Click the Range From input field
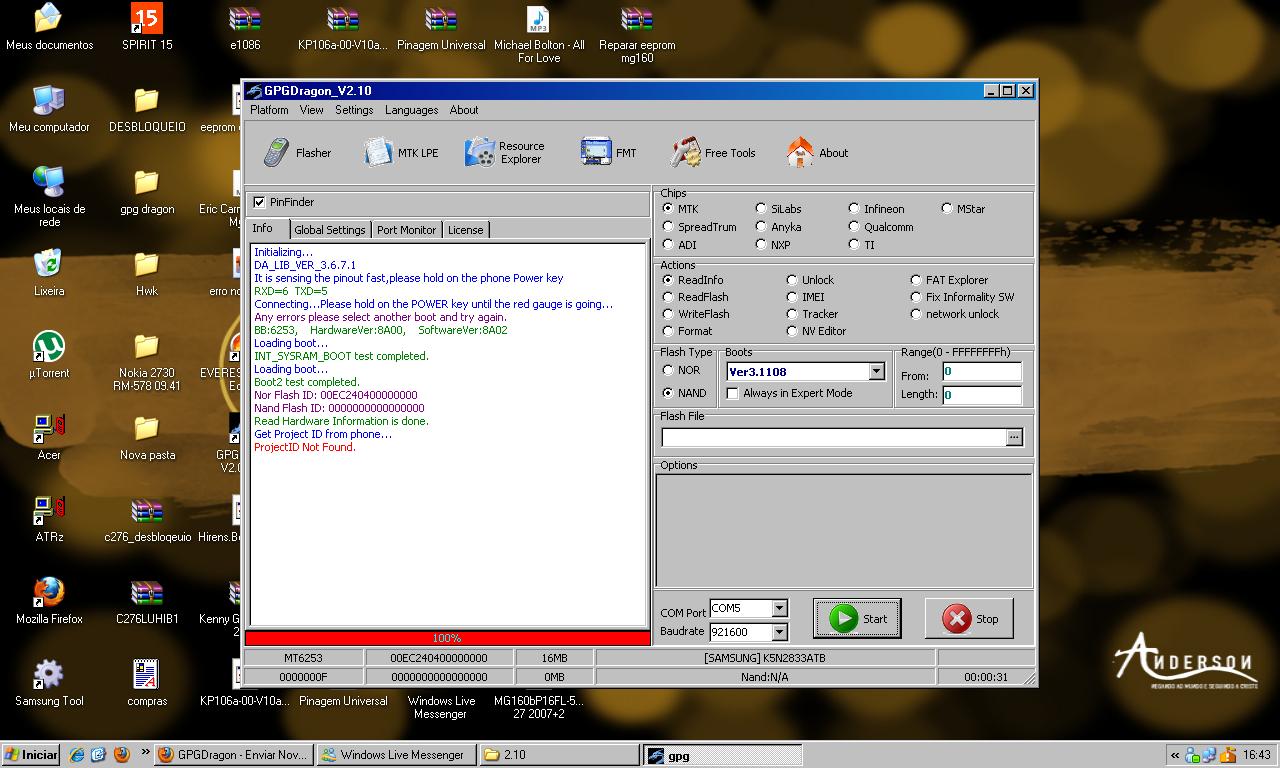Viewport: 1280px width, 768px height. pyautogui.click(x=981, y=371)
